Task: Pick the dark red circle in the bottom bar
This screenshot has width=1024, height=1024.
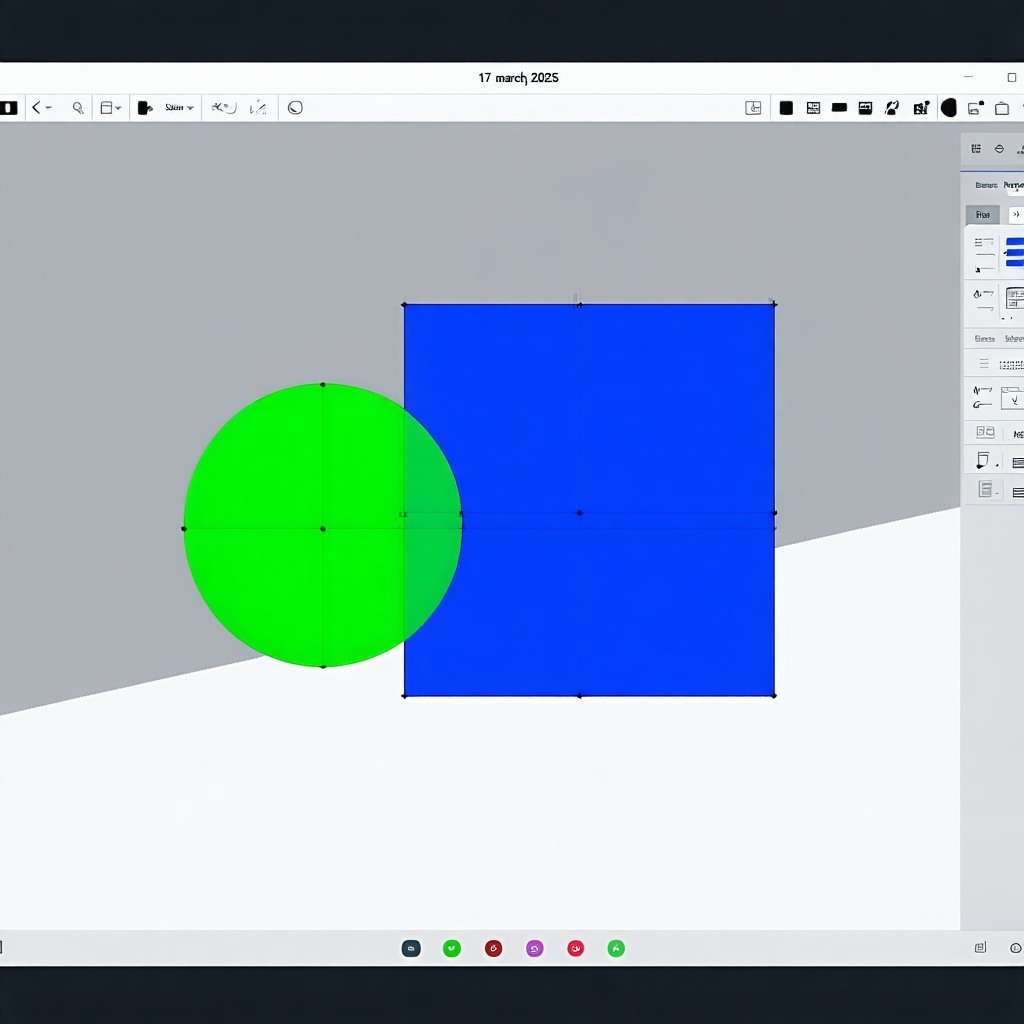Action: pos(493,948)
